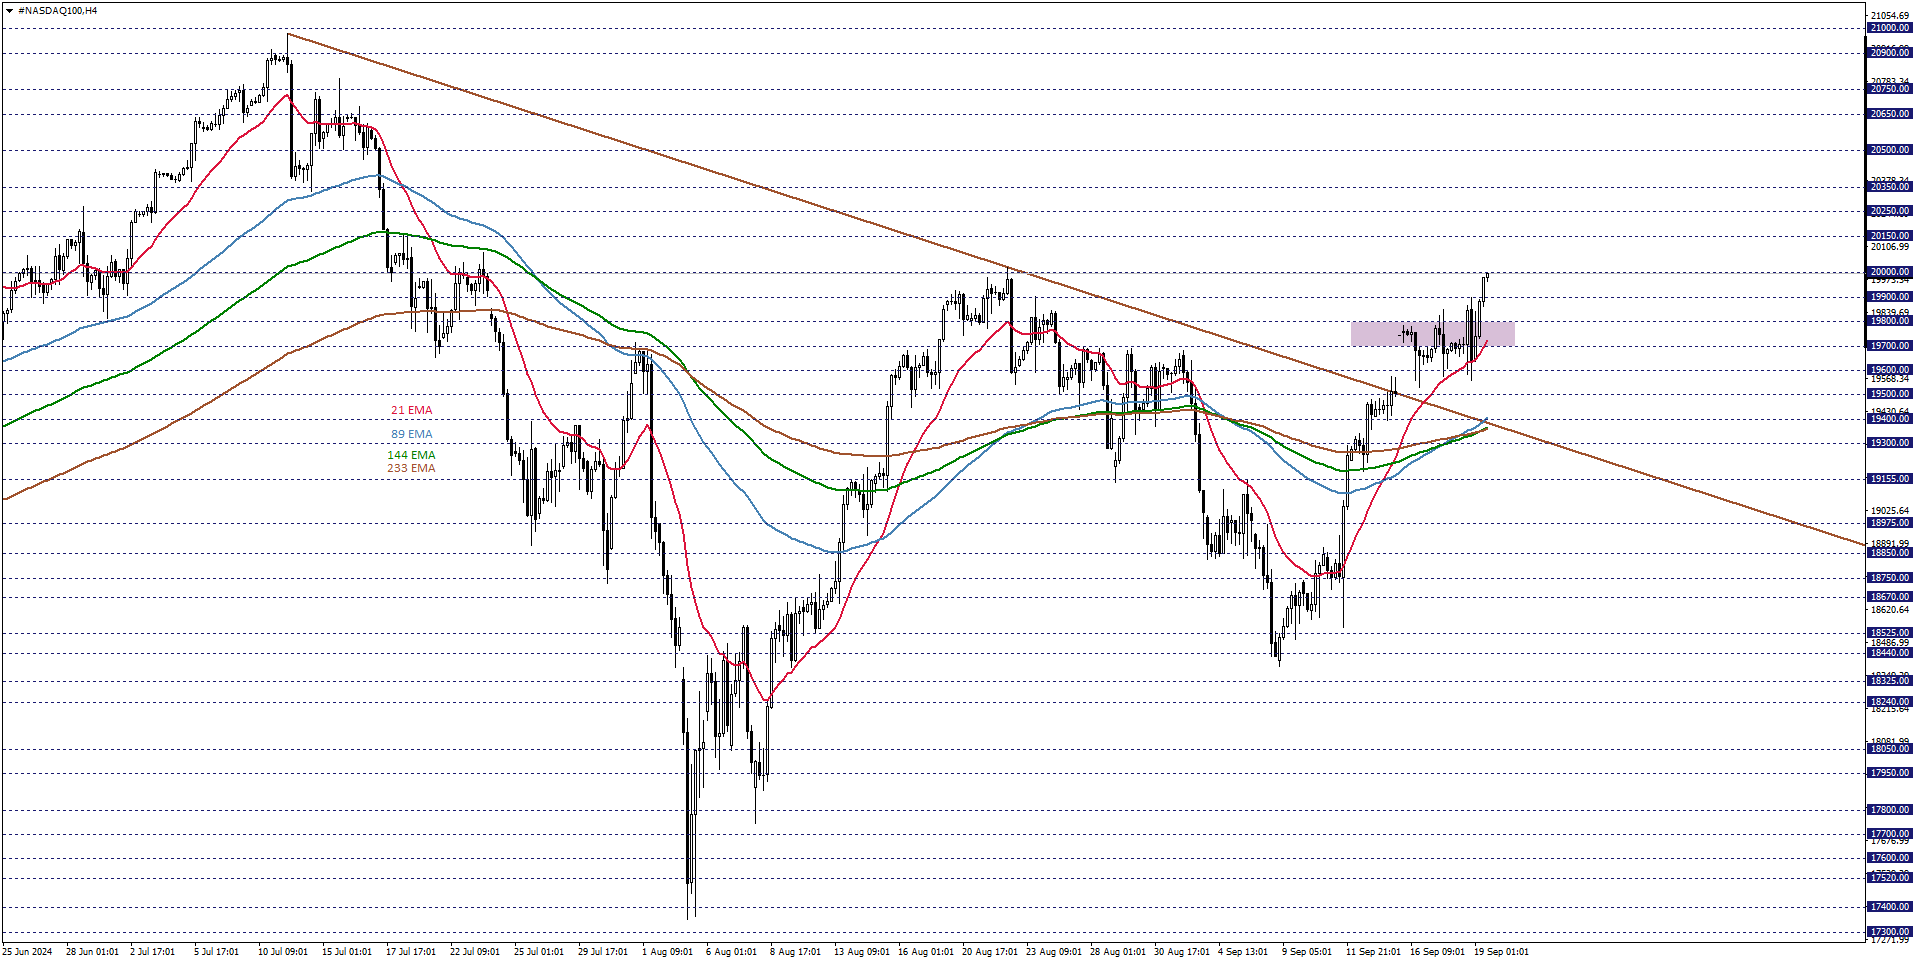1916x963 pixels.
Task: Select the purple shaded rectangle zone
Action: 1432,334
